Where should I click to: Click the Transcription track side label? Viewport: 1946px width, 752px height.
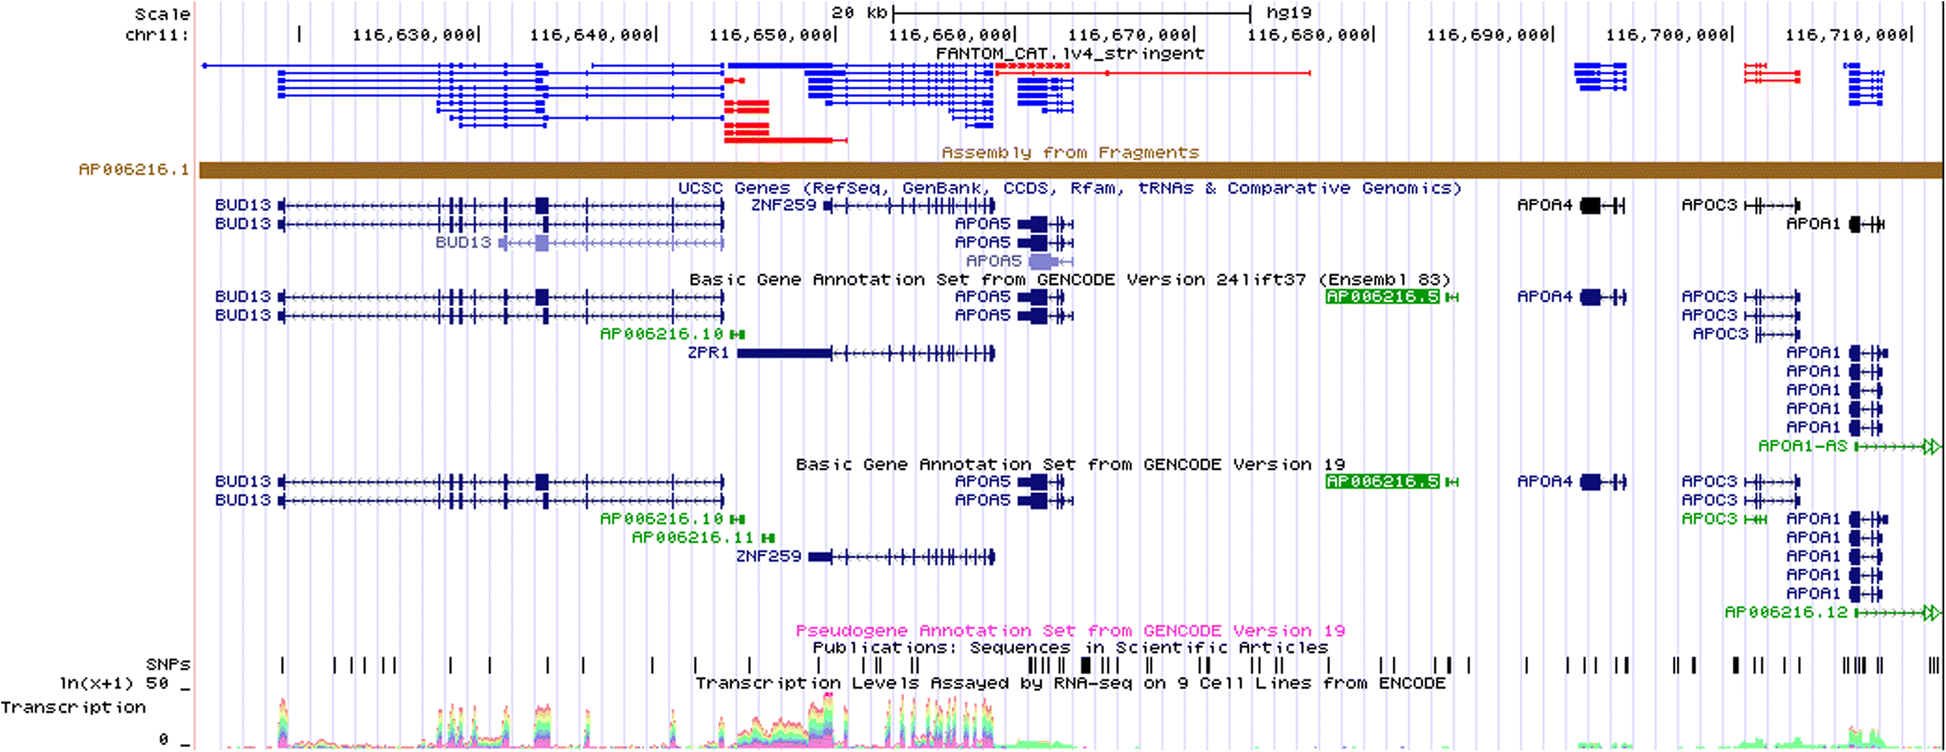click(73, 707)
